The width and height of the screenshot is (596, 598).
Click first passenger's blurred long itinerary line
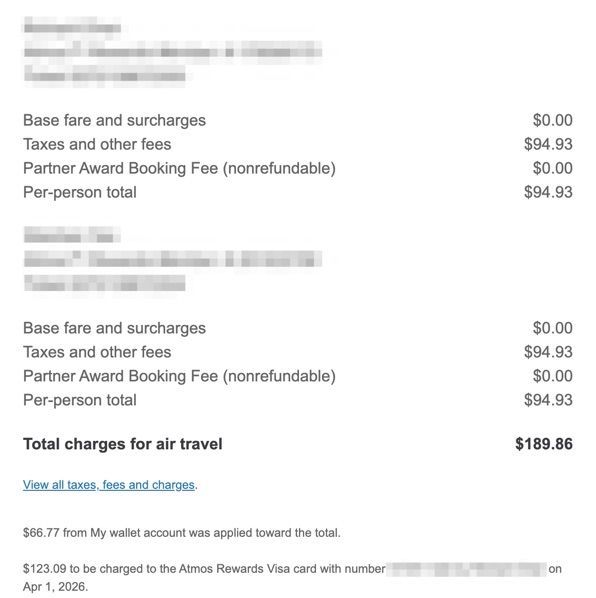pos(173,51)
